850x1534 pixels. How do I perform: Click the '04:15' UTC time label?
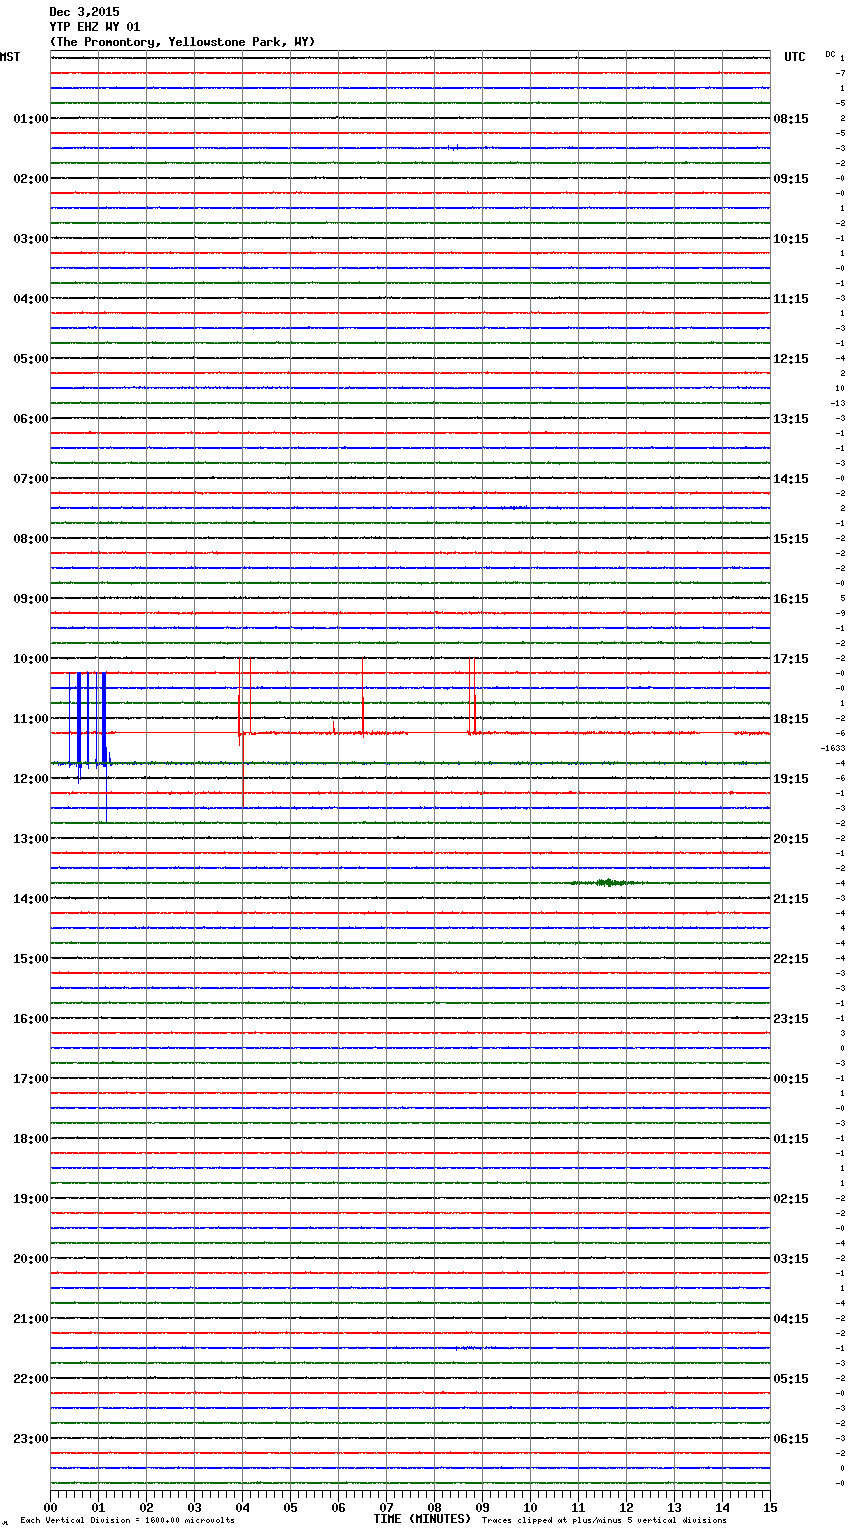[x=791, y=1319]
